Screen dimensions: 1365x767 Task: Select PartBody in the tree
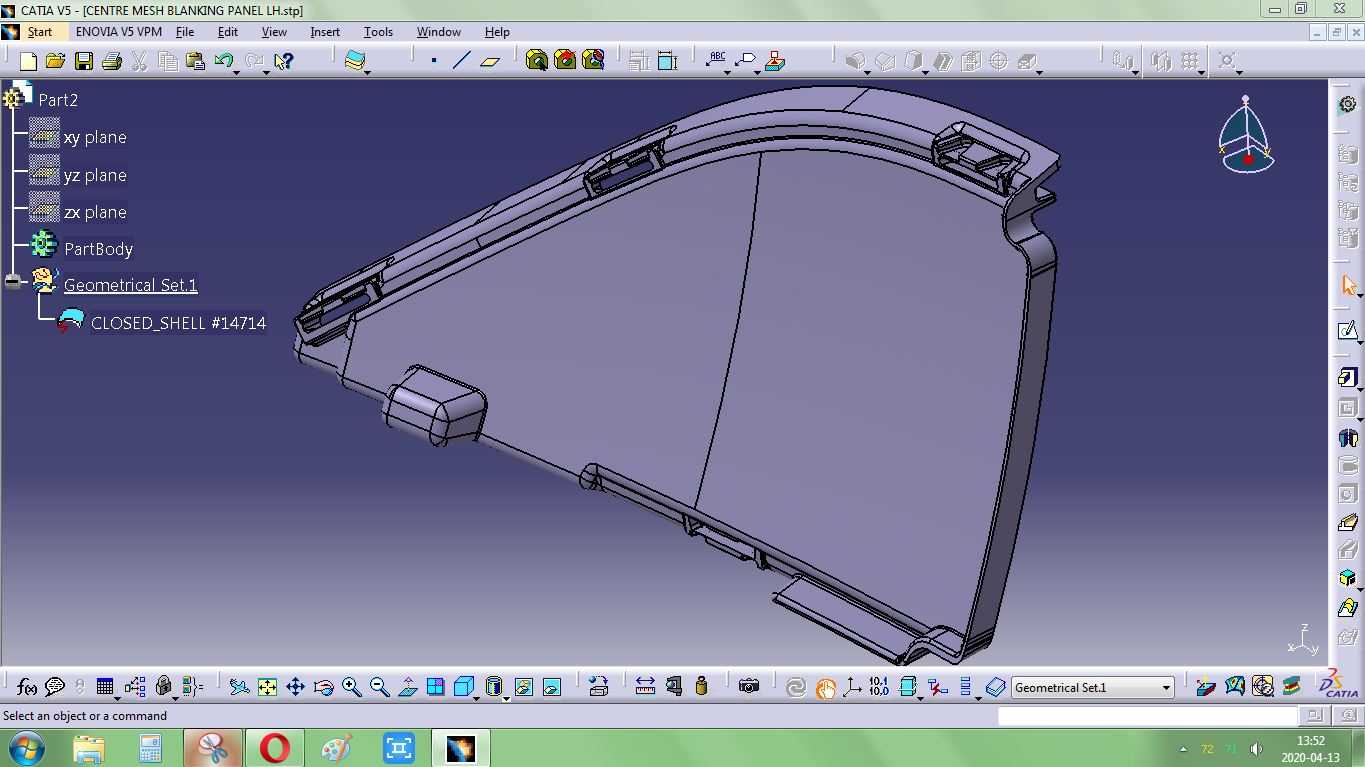tap(98, 249)
